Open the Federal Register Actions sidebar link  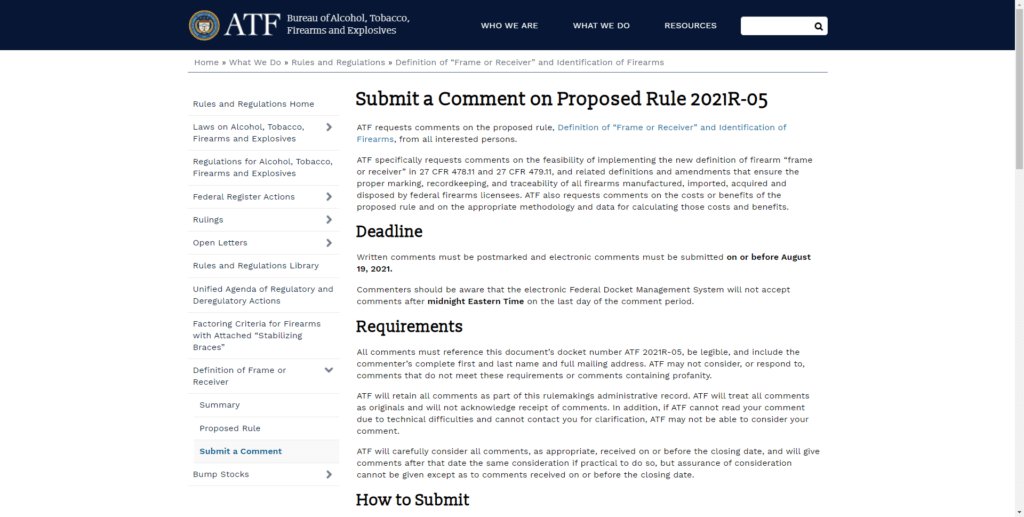tap(244, 196)
